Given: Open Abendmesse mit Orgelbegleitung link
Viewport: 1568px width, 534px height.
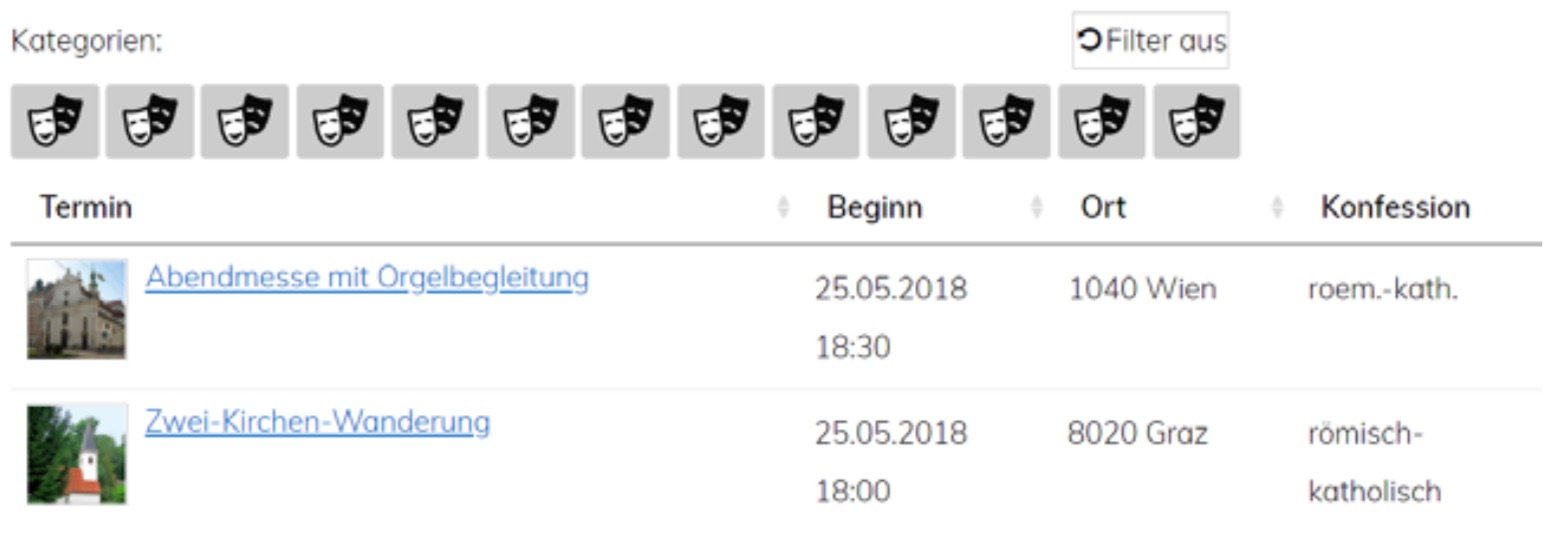Looking at the screenshot, I should (x=367, y=277).
